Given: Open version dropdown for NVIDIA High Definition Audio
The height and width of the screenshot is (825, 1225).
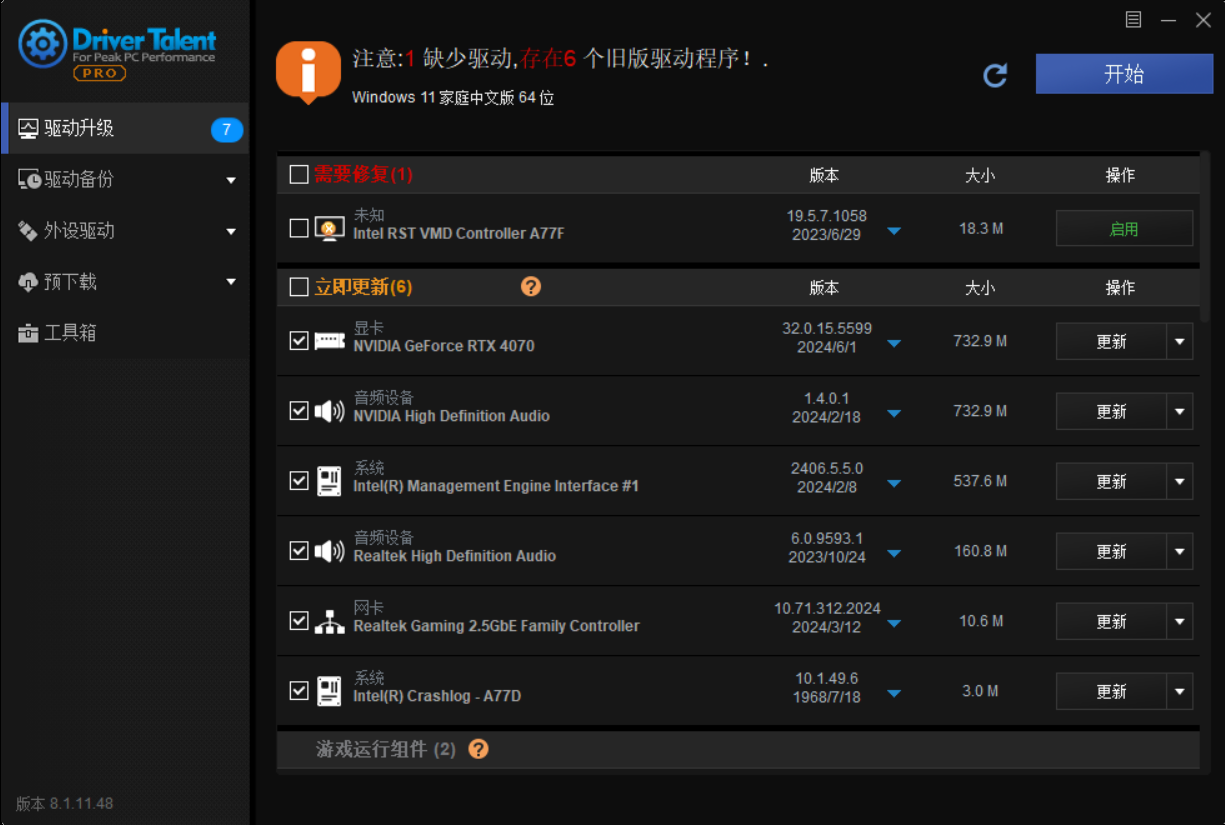Looking at the screenshot, I should tap(894, 413).
